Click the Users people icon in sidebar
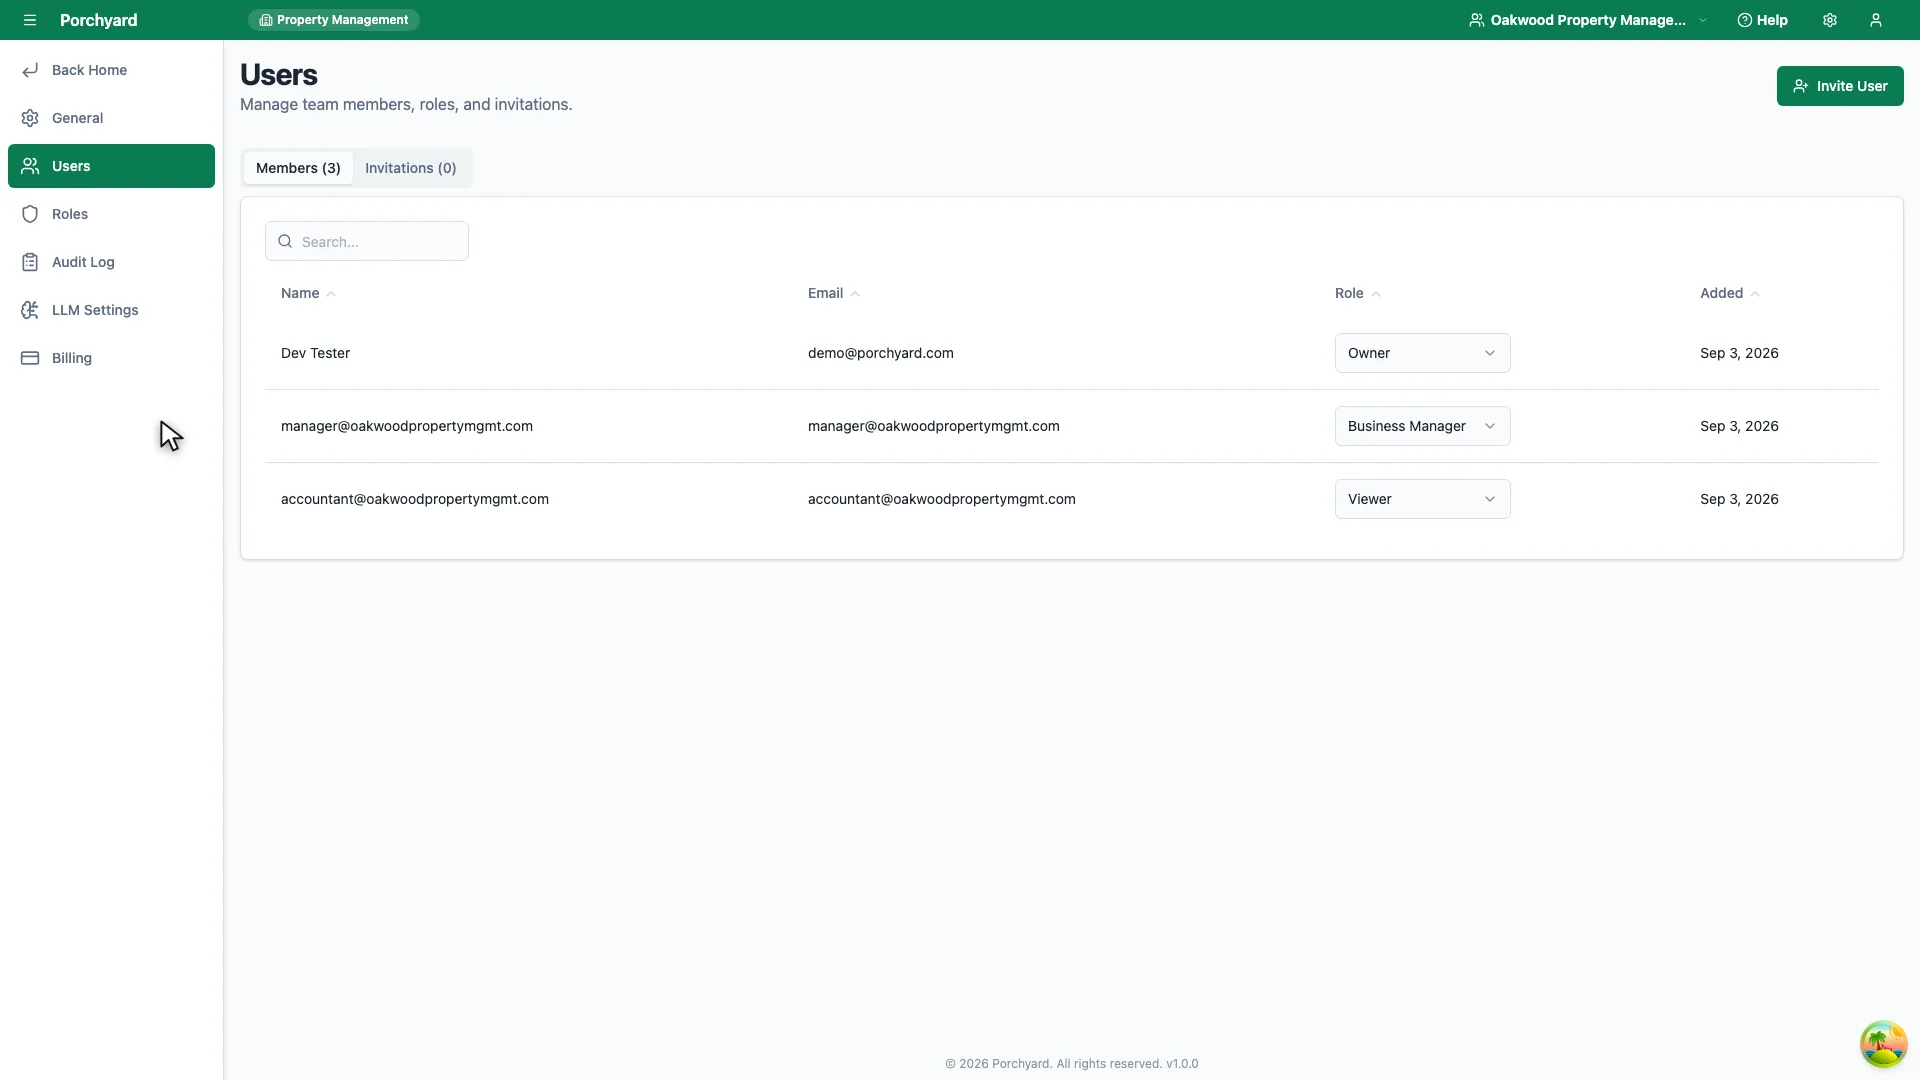The width and height of the screenshot is (1920, 1080). coord(30,166)
